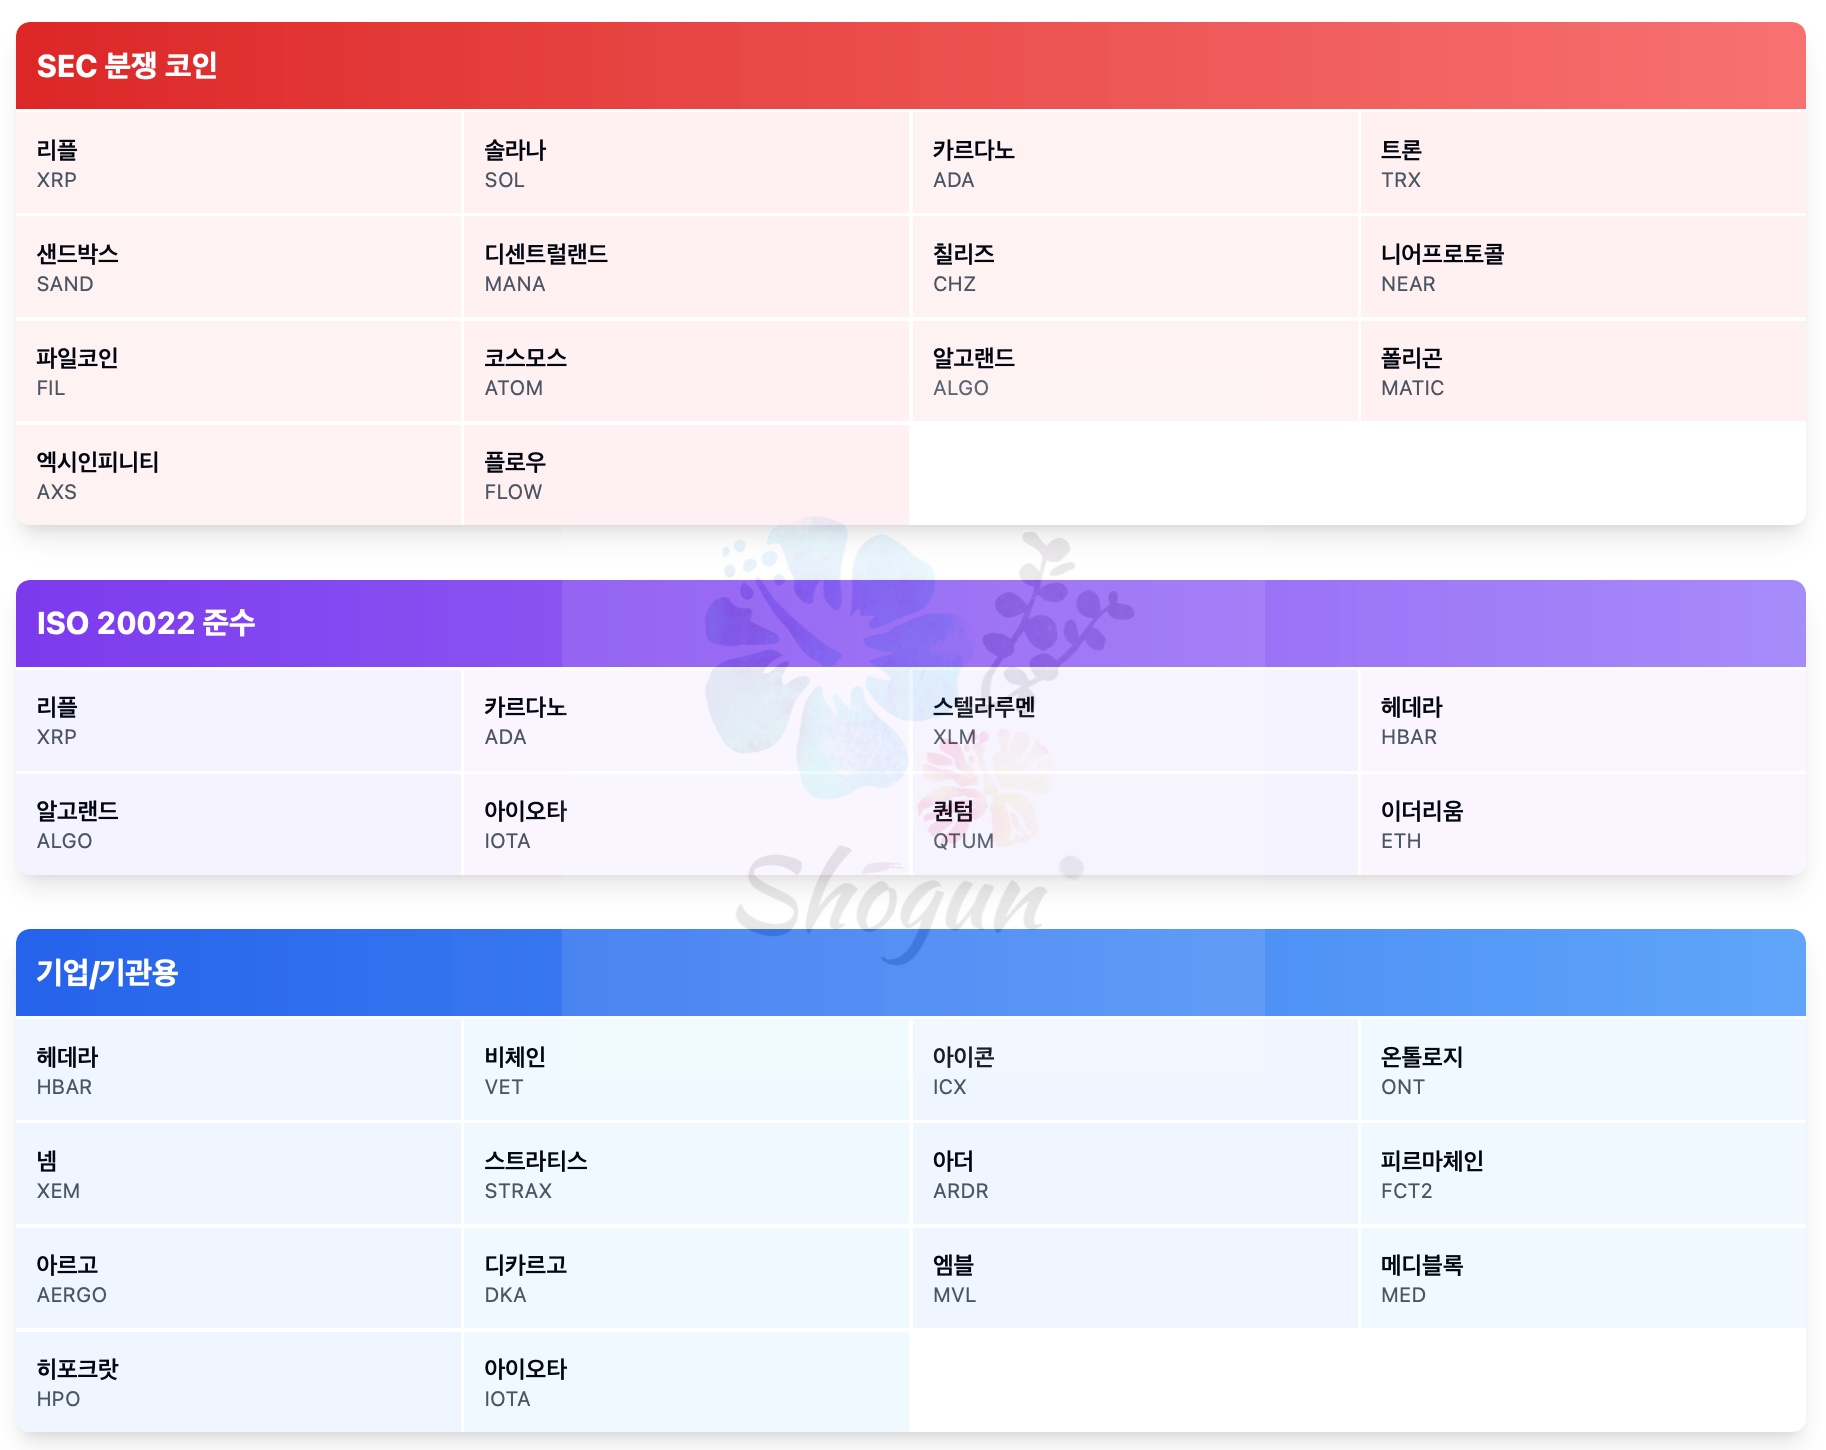Viewport: 1826px width, 1450px height.
Task: Select the 히포크랏 HPO card
Action: 238,1382
